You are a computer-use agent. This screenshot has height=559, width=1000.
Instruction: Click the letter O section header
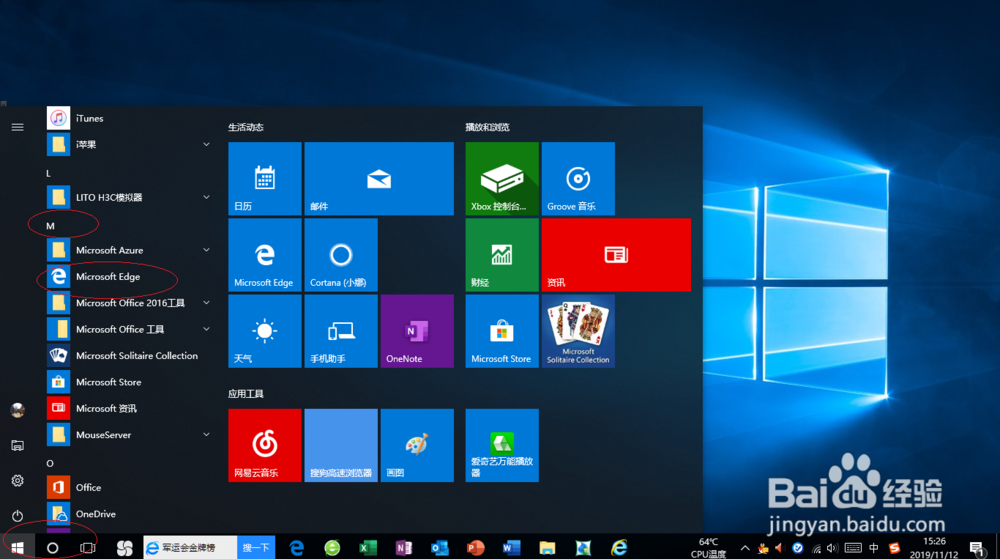pos(50,463)
